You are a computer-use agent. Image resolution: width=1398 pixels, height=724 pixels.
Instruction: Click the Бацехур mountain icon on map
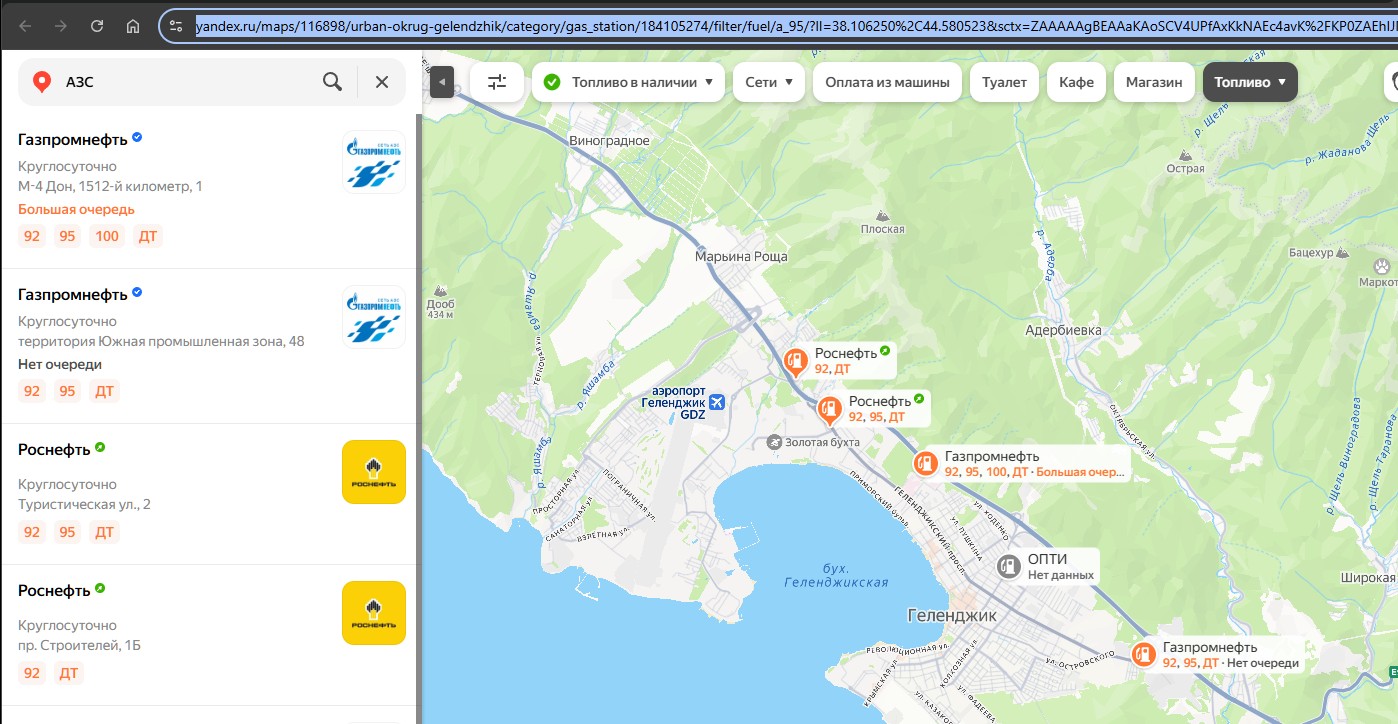pyautogui.click(x=1344, y=253)
